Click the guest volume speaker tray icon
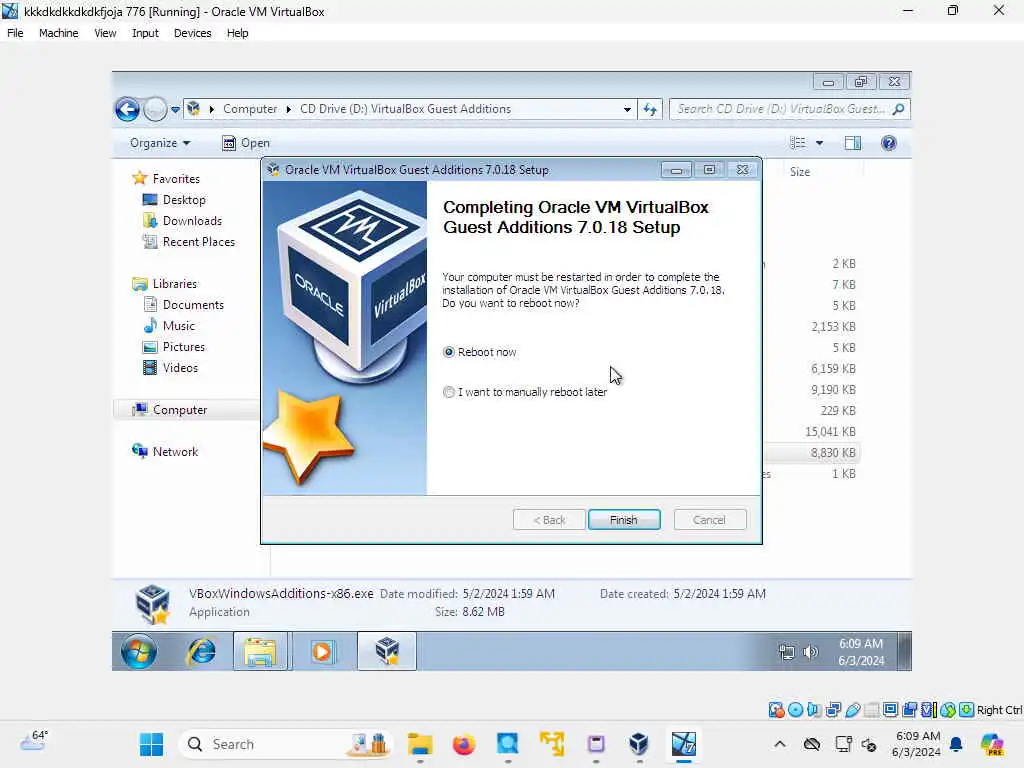Viewport: 1024px width, 768px height. pos(810,652)
